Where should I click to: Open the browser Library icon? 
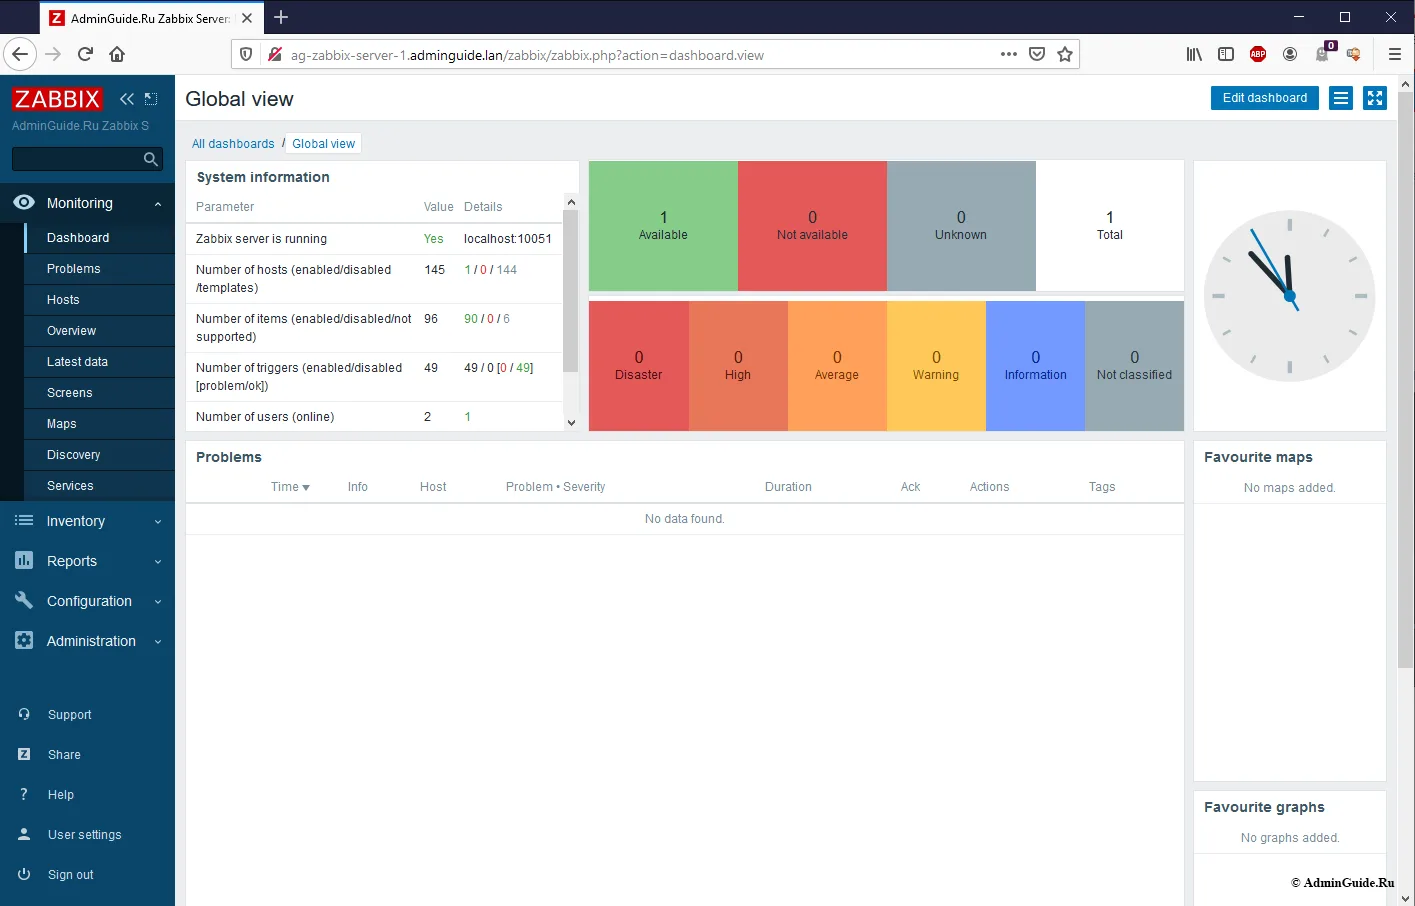[1194, 54]
